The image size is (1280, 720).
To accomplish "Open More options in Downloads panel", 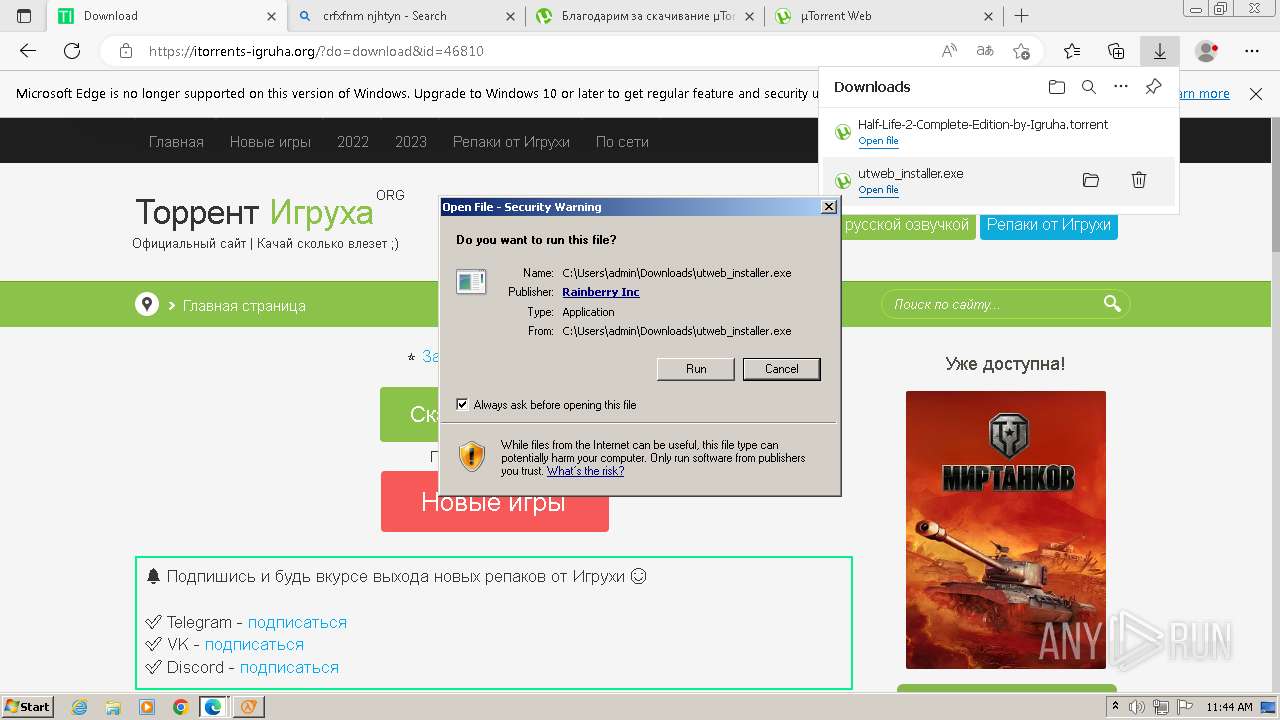I will pos(1121,87).
